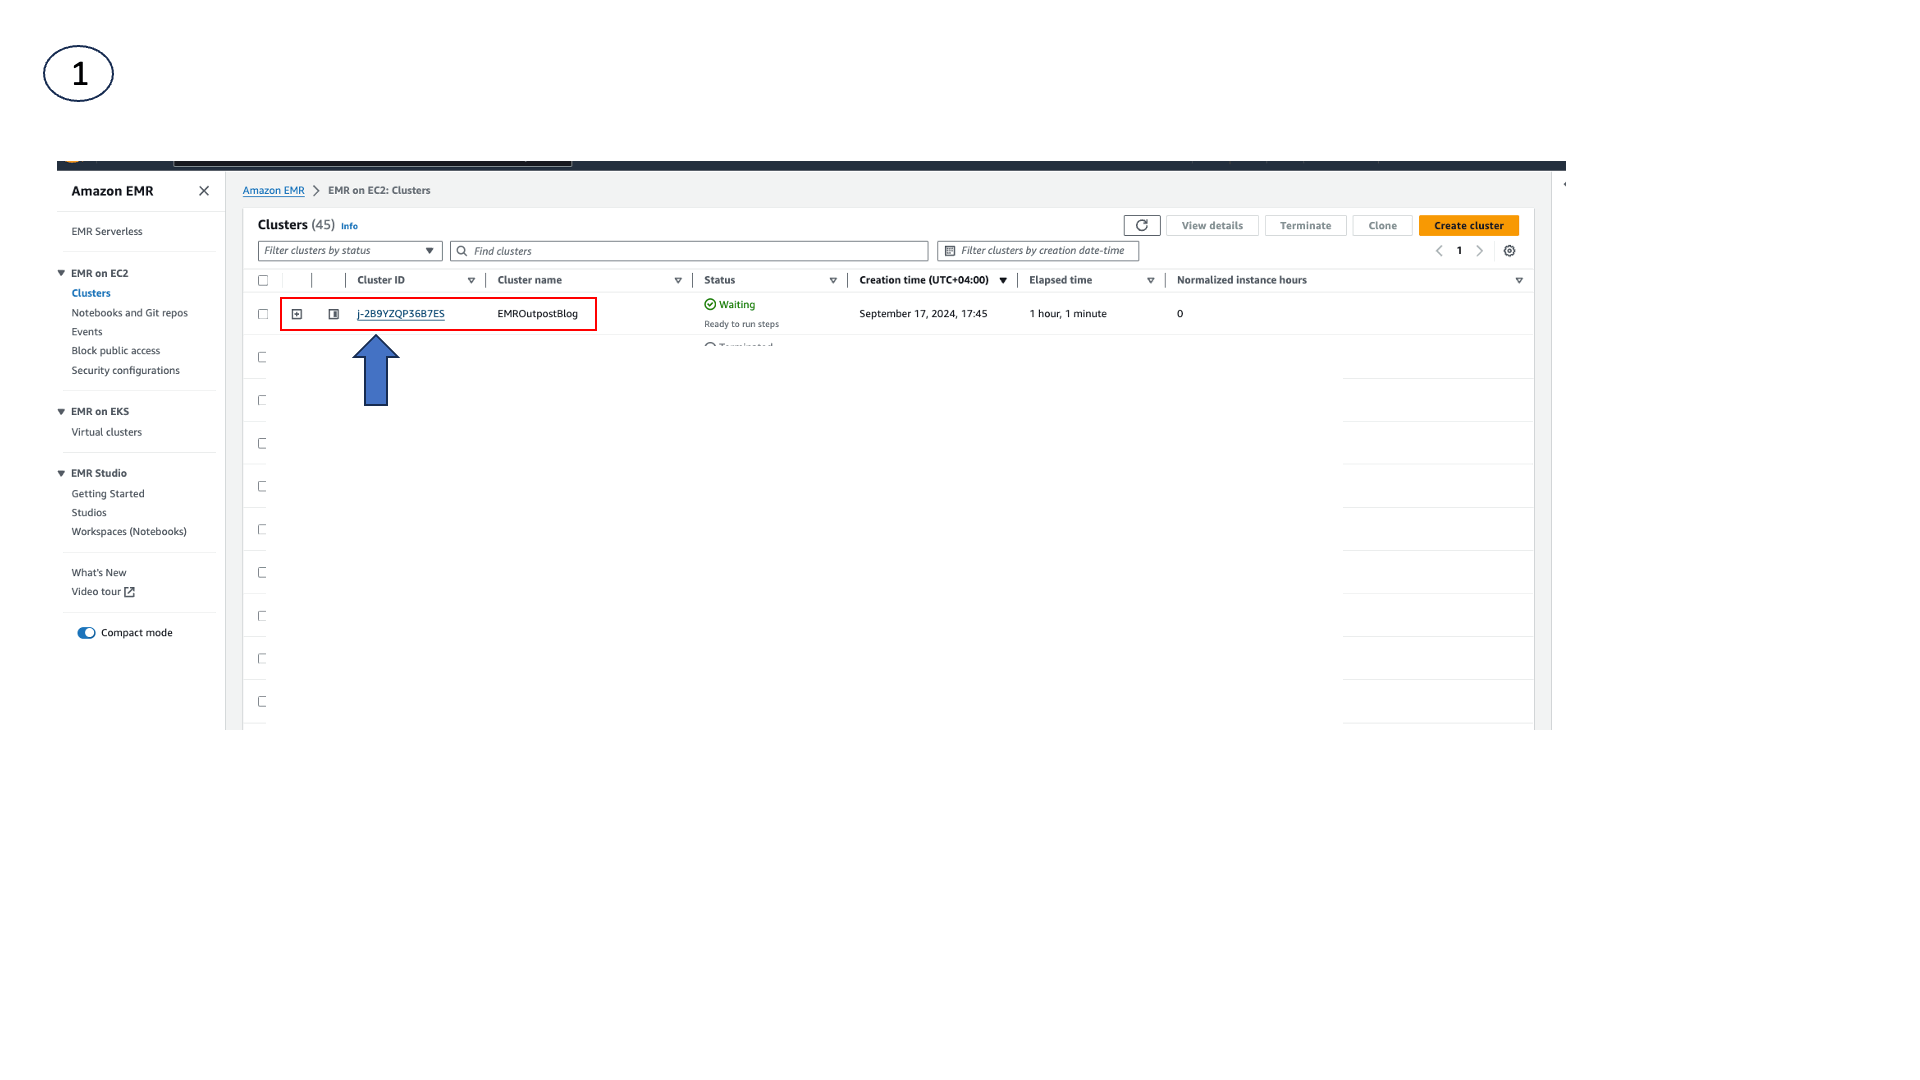Close the Amazon EMR sidebar
The image size is (1920, 1080).
click(x=204, y=191)
